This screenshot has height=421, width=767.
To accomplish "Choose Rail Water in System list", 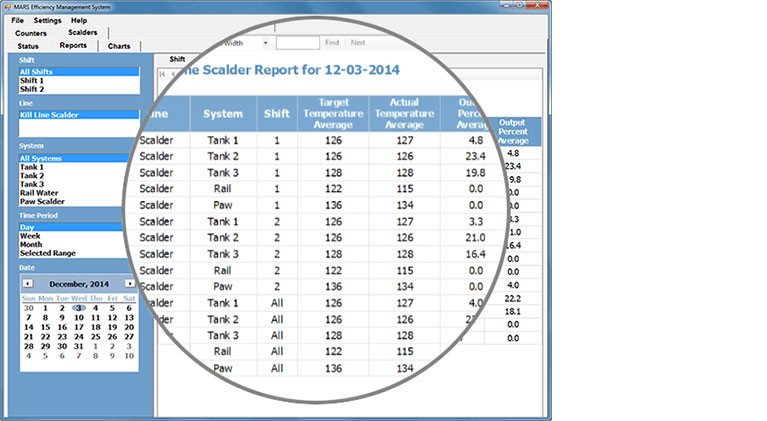I will point(42,193).
